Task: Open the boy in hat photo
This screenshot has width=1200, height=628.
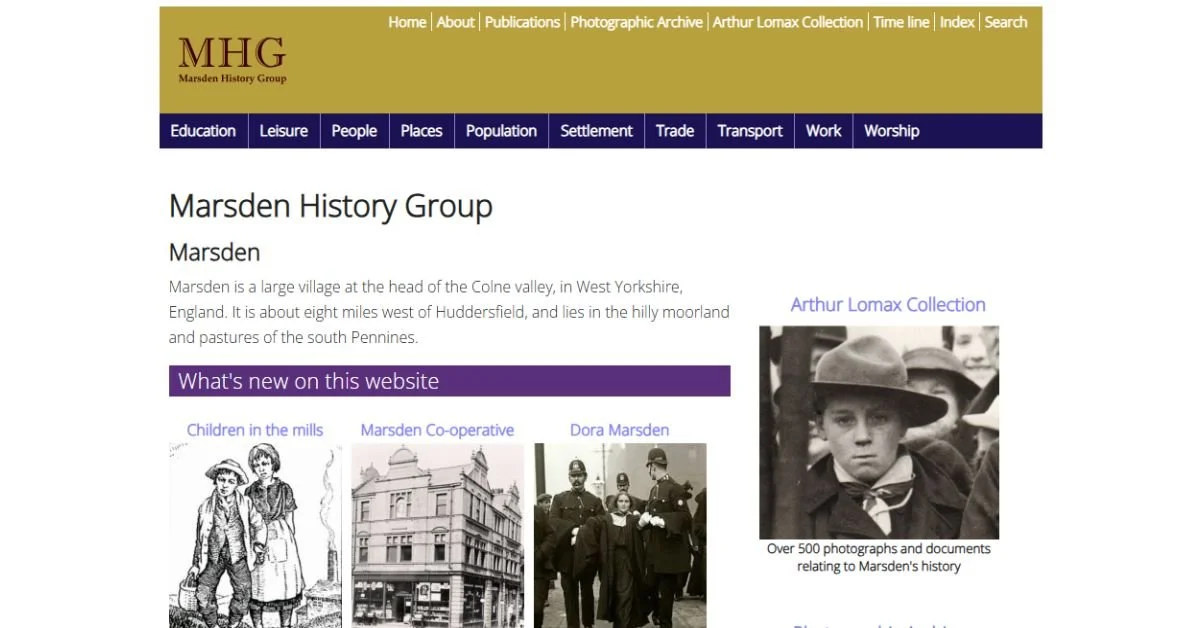Action: [879, 432]
